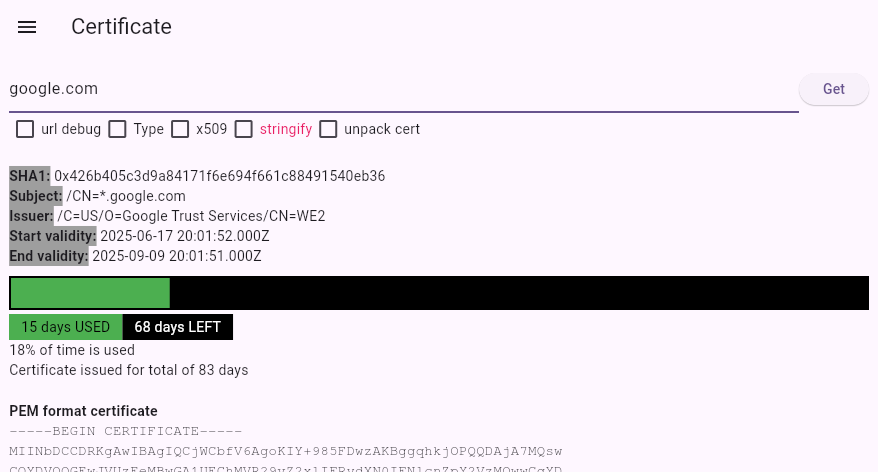878x472 pixels.
Task: Click the Issuer value text
Action: 191,216
